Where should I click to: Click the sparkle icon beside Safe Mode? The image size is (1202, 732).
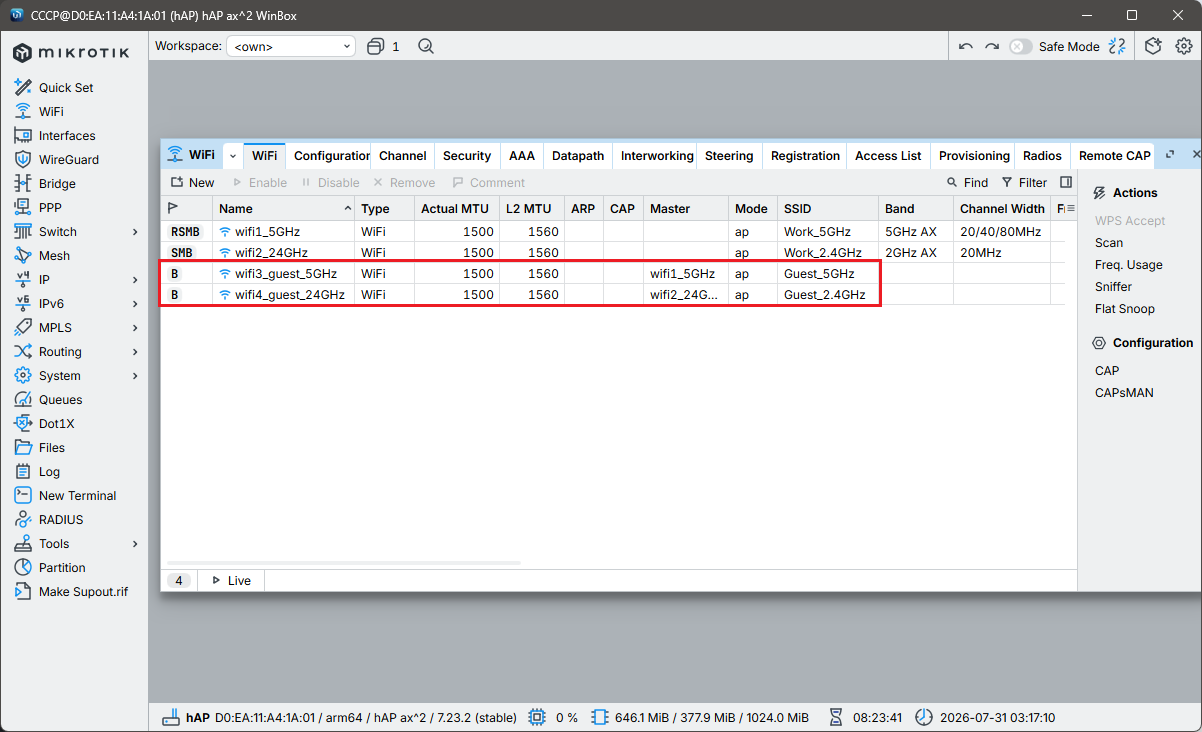[x=1118, y=46]
